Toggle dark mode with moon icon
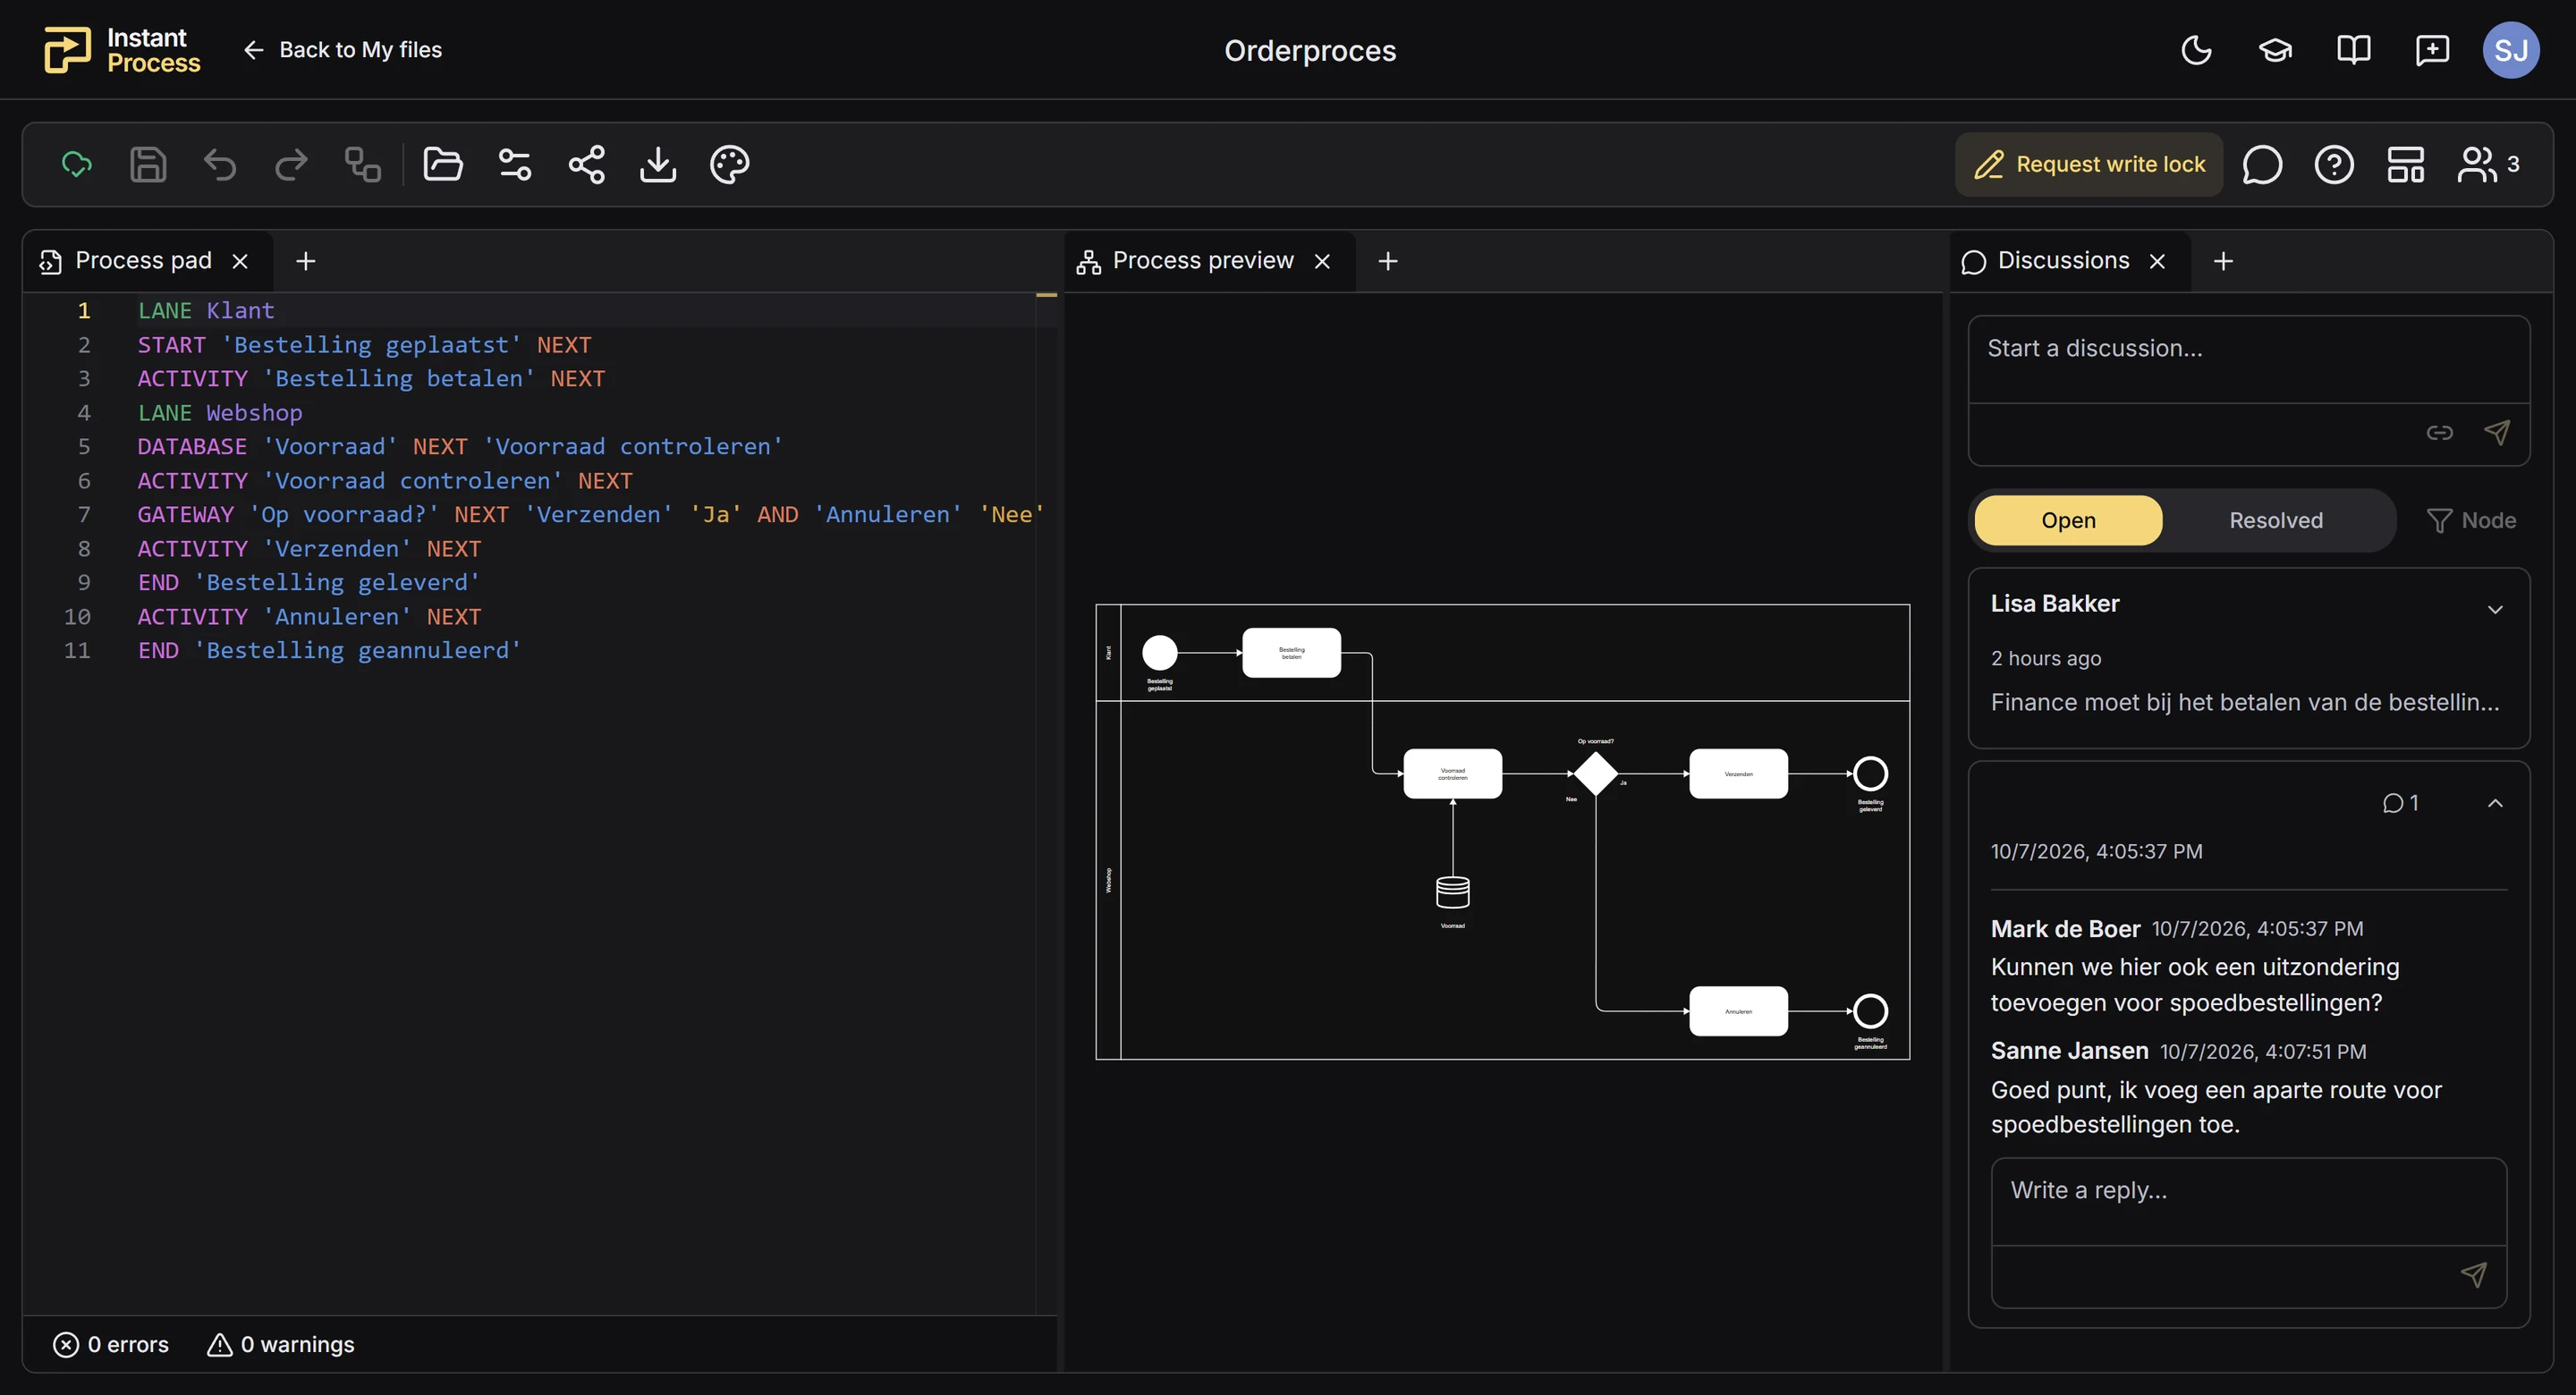The height and width of the screenshot is (1395, 2576). click(x=2196, y=50)
